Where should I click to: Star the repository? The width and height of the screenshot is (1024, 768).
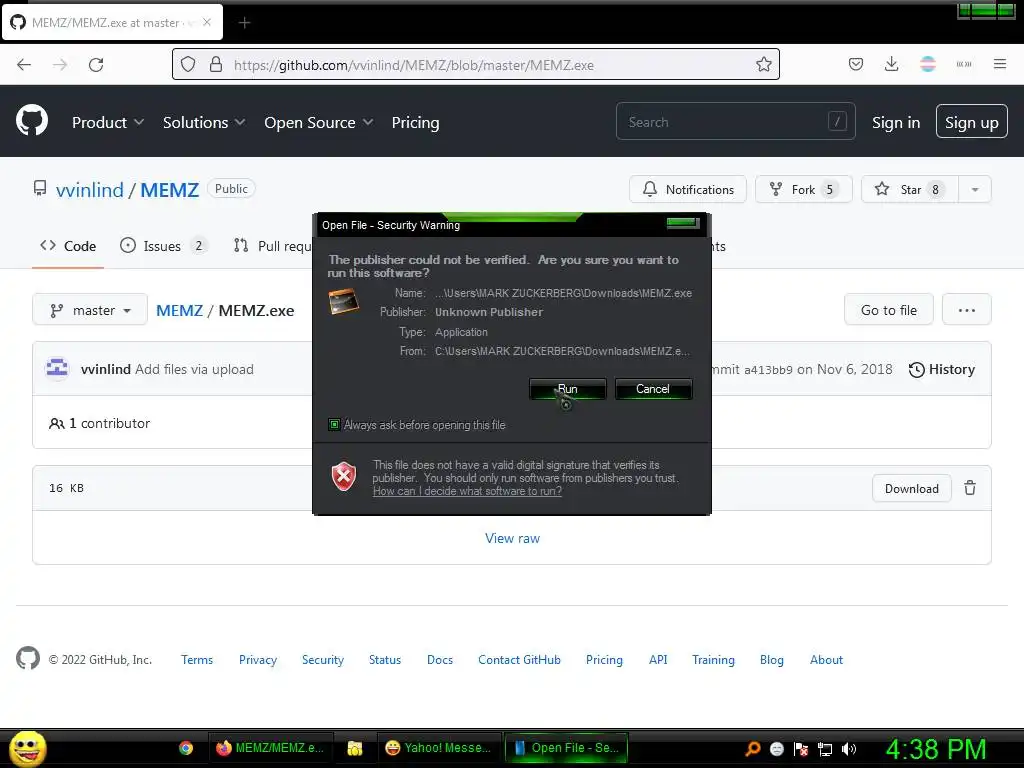click(910, 189)
